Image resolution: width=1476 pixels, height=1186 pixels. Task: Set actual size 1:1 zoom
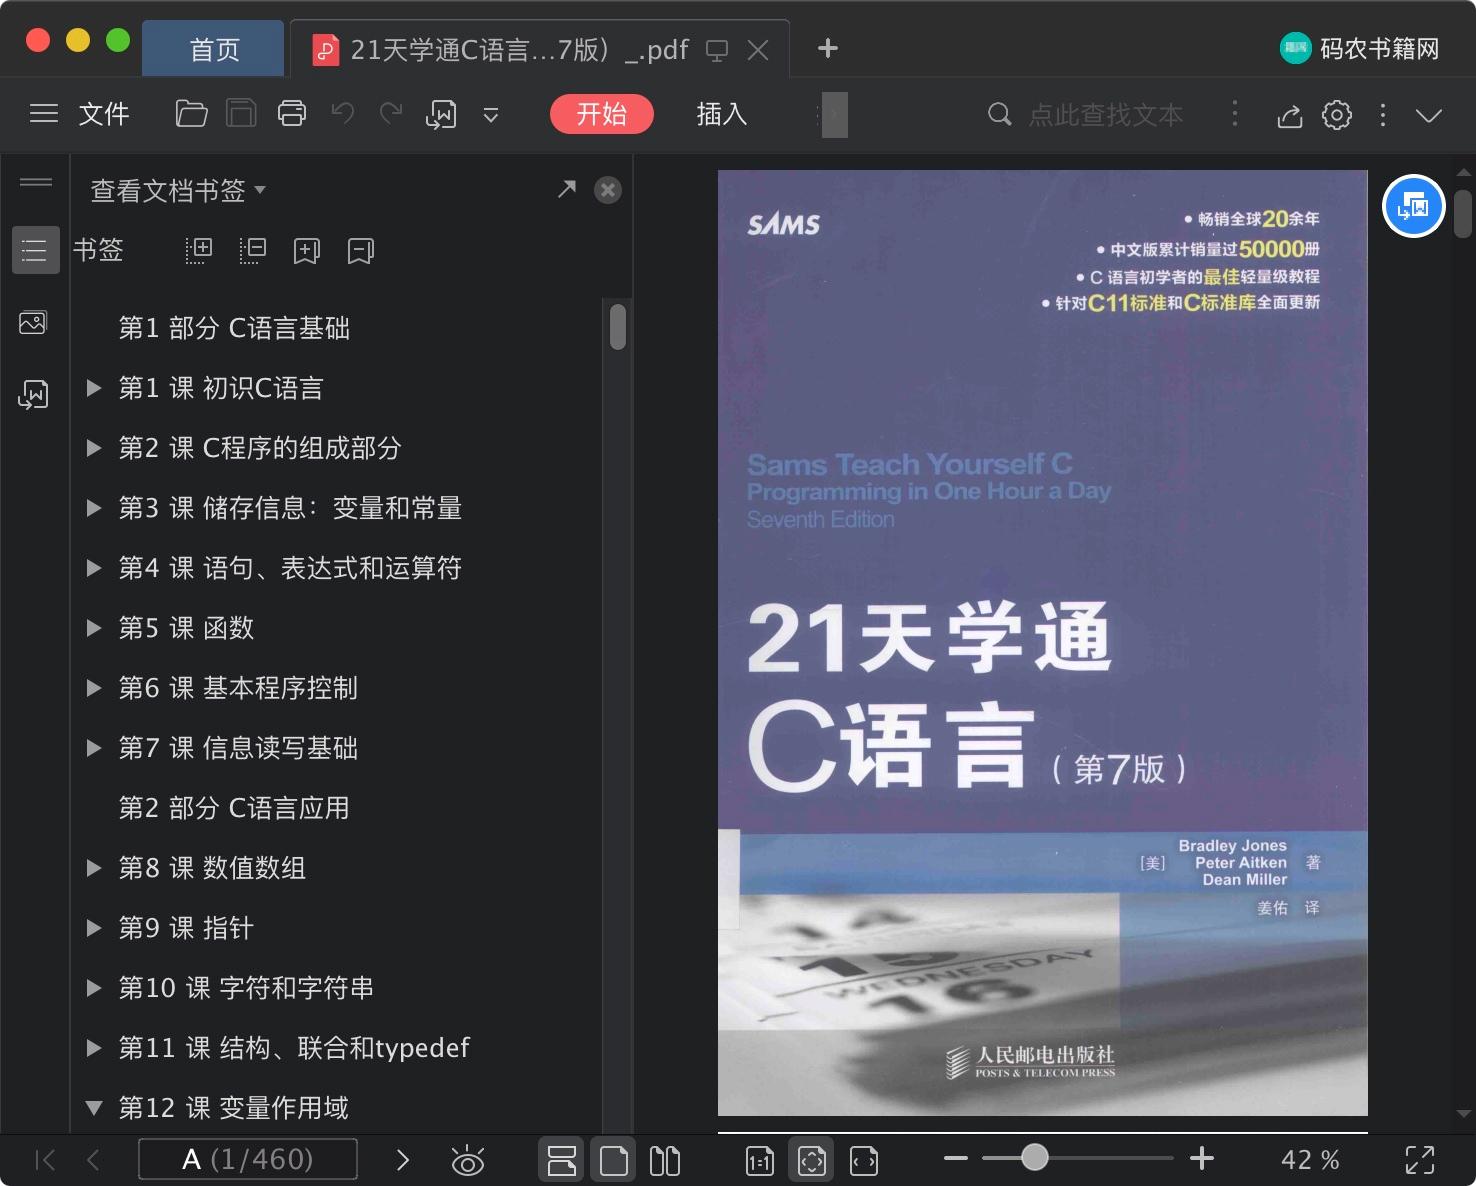pyautogui.click(x=760, y=1161)
